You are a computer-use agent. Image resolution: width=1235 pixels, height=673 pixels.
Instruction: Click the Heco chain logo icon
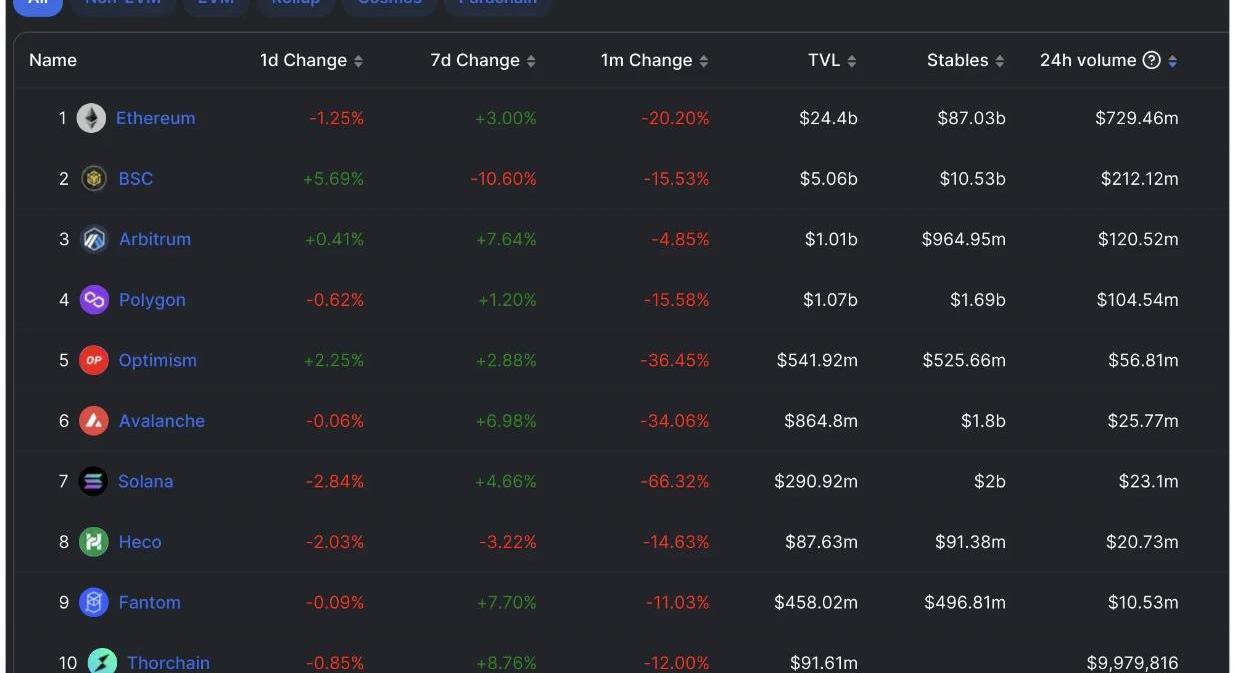point(94,542)
